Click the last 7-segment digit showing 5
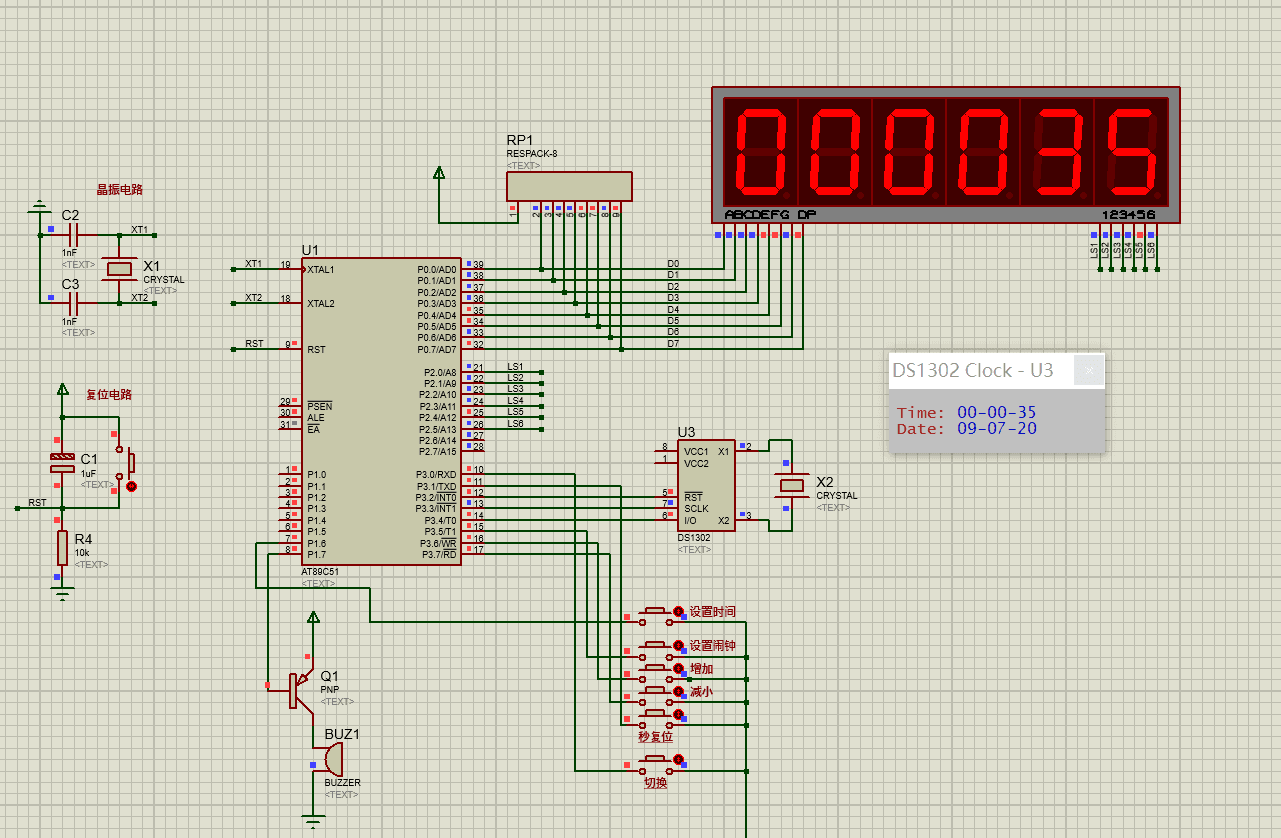 click(x=1131, y=151)
